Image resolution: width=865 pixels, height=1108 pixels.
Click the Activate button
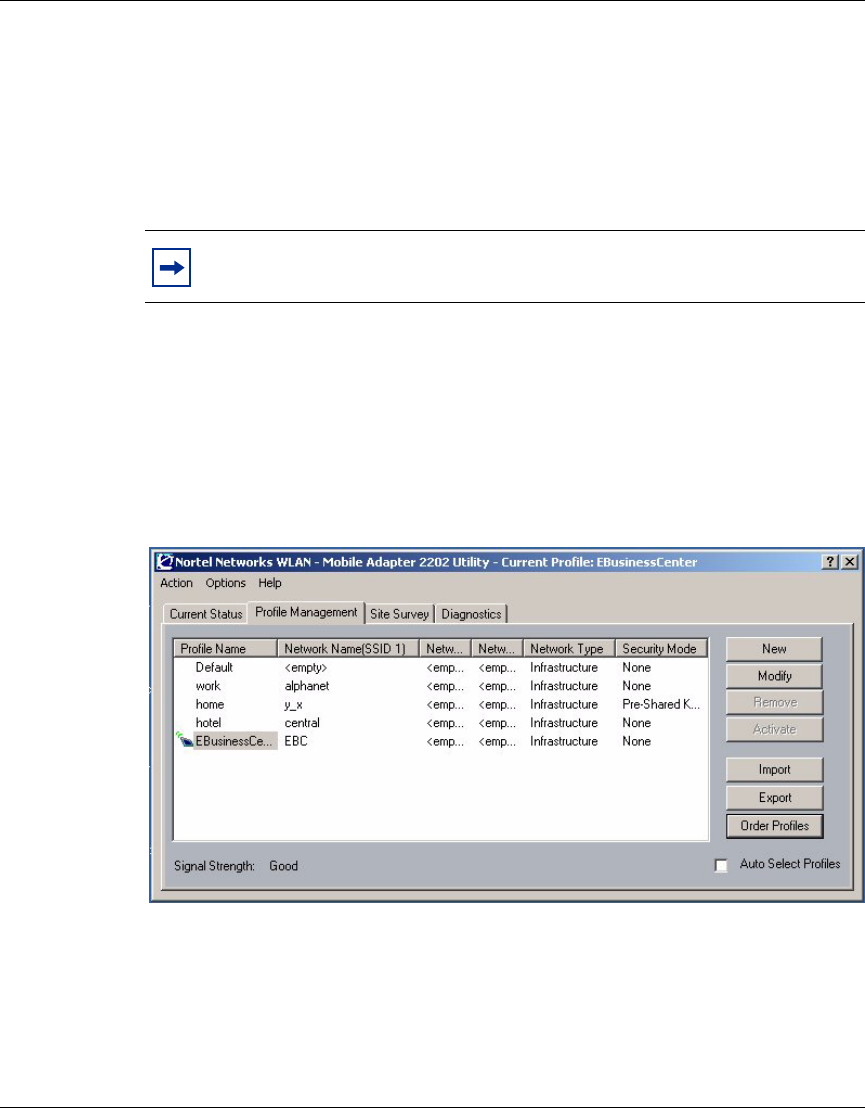(774, 729)
